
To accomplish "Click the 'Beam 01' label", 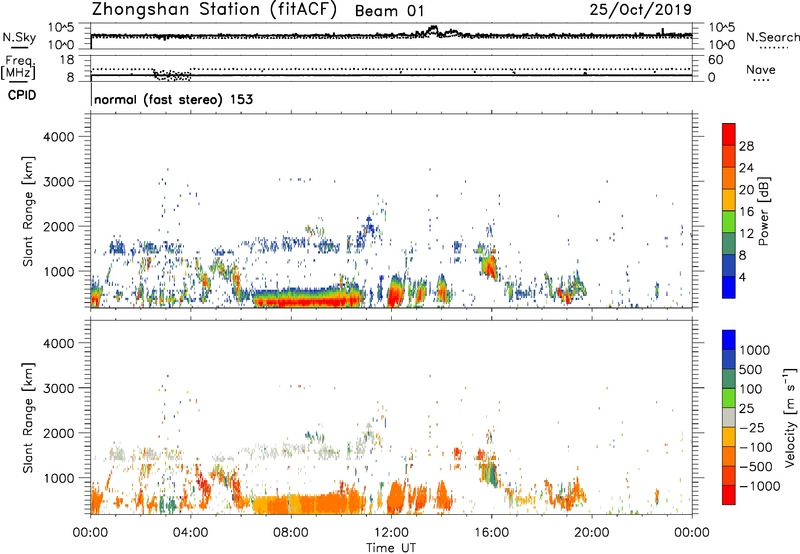I will pos(389,11).
